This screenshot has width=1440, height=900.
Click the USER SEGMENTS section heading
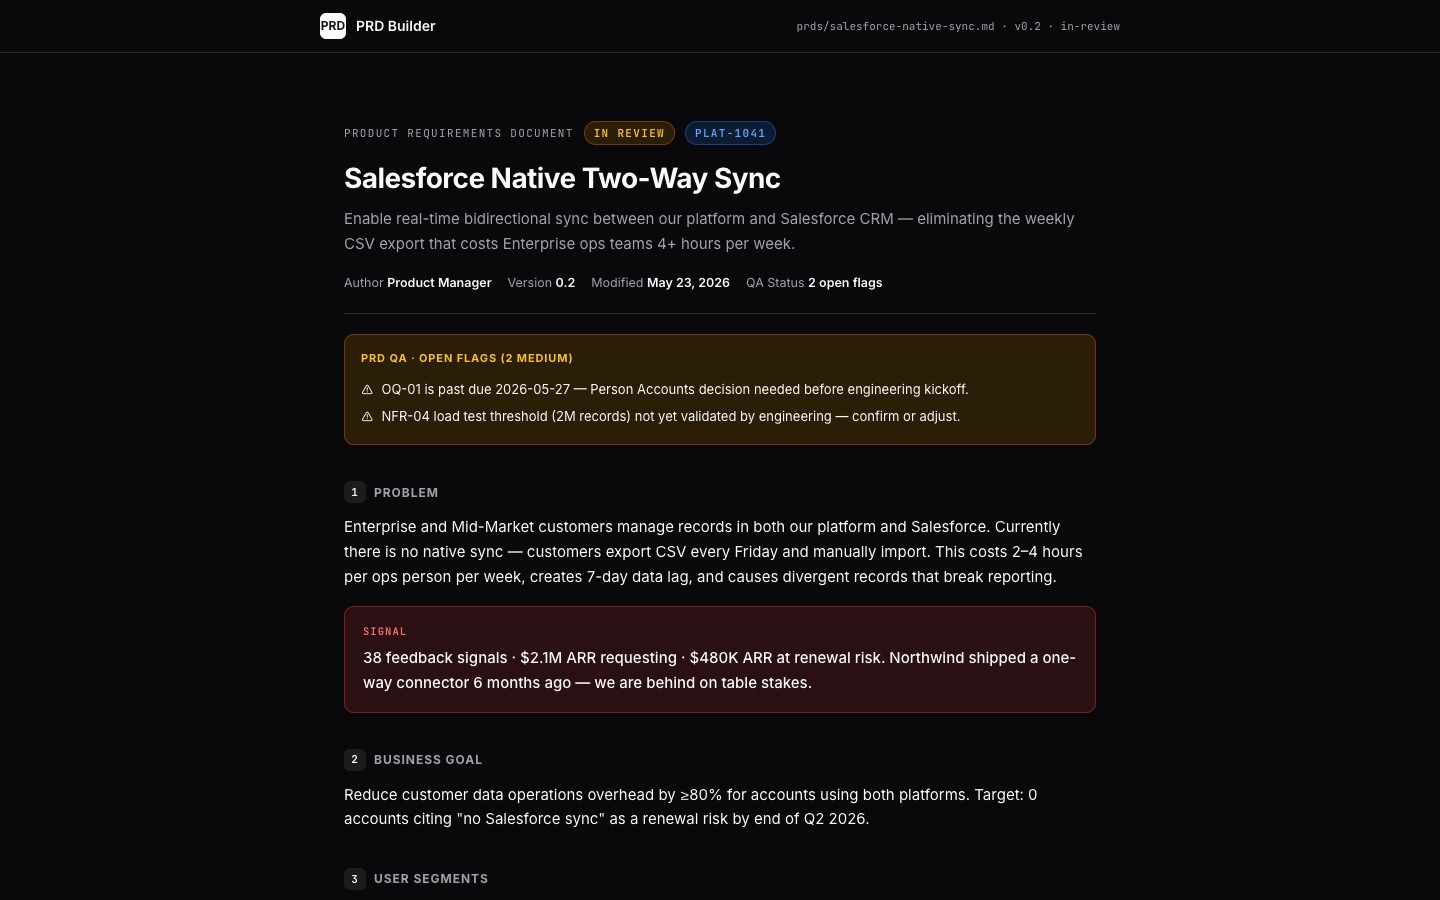tap(431, 879)
